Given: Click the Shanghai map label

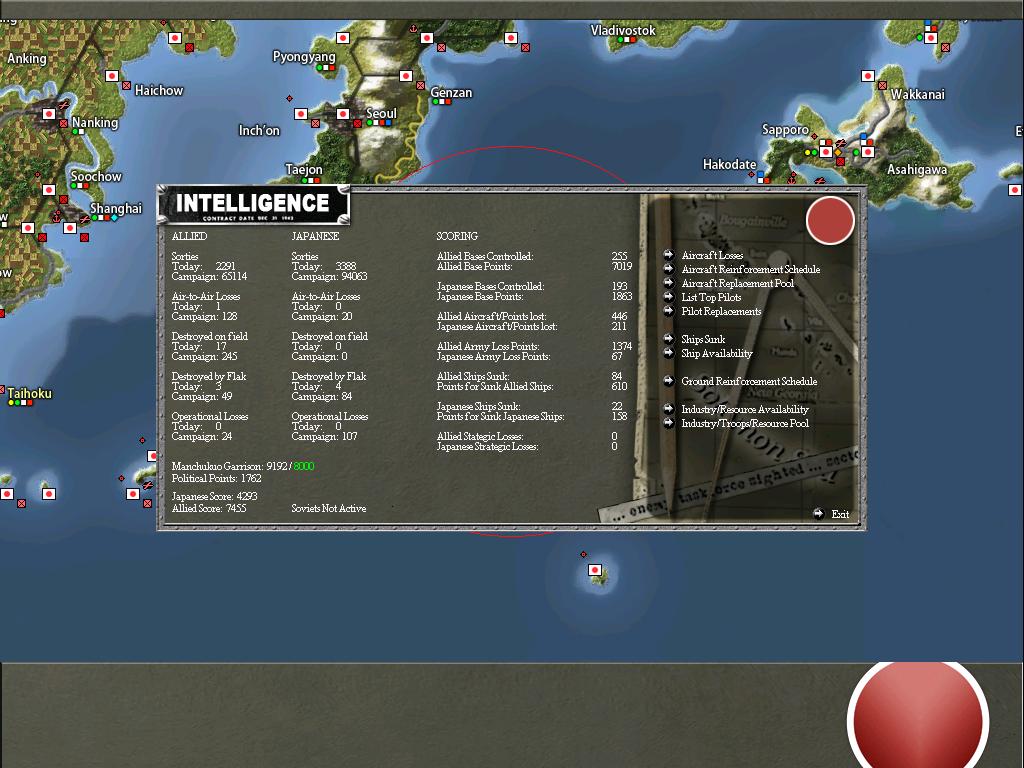Looking at the screenshot, I should click(116, 208).
